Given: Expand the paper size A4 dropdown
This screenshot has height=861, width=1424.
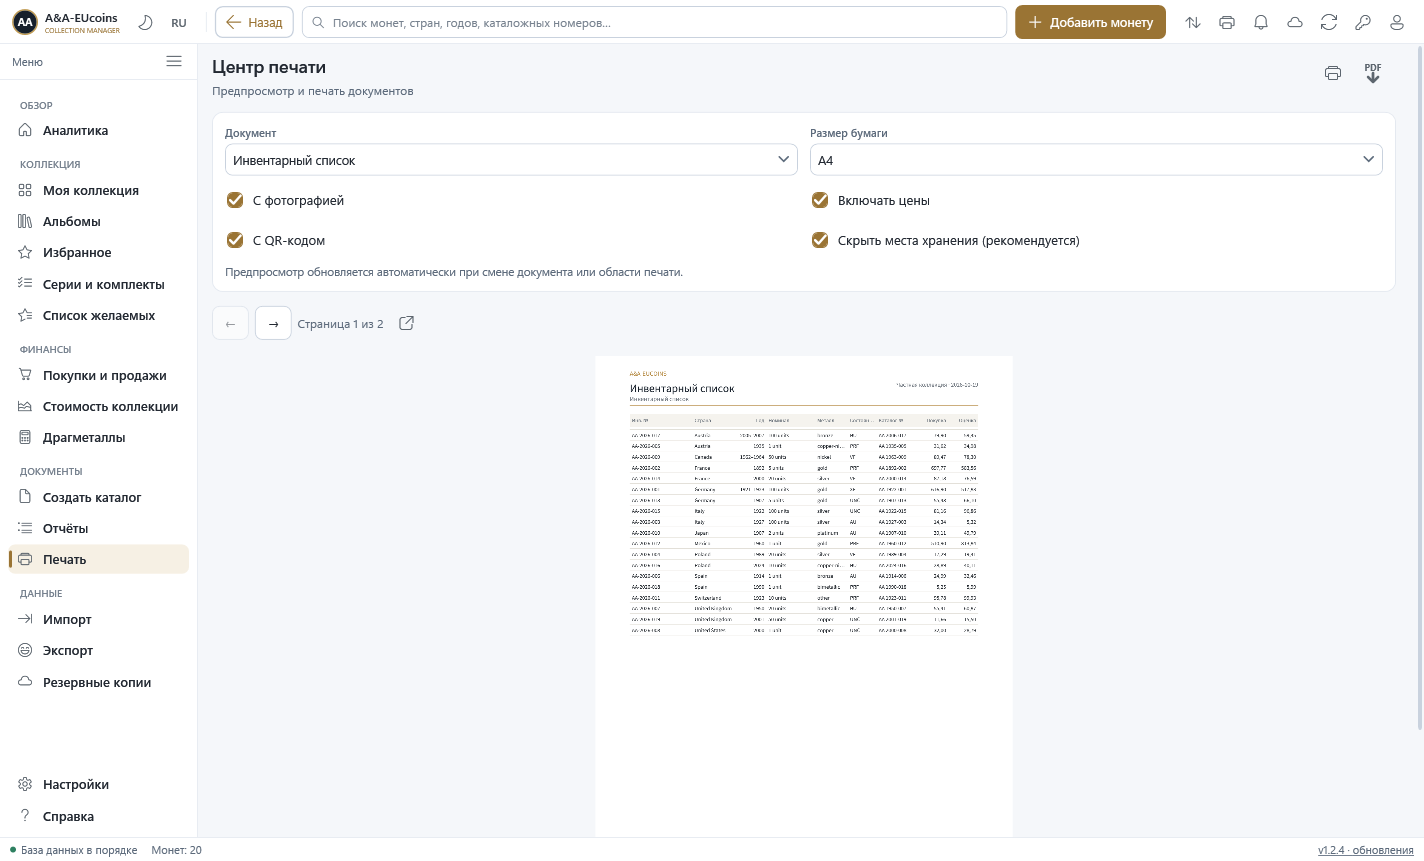Looking at the screenshot, I should (1096, 160).
